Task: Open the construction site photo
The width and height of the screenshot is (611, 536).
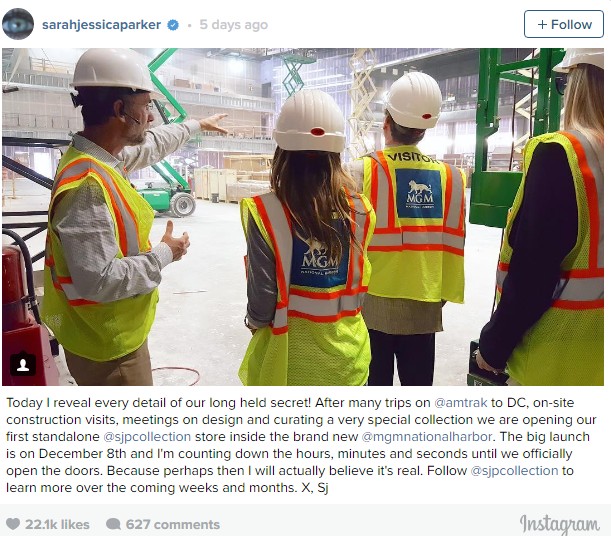Action: coord(303,217)
